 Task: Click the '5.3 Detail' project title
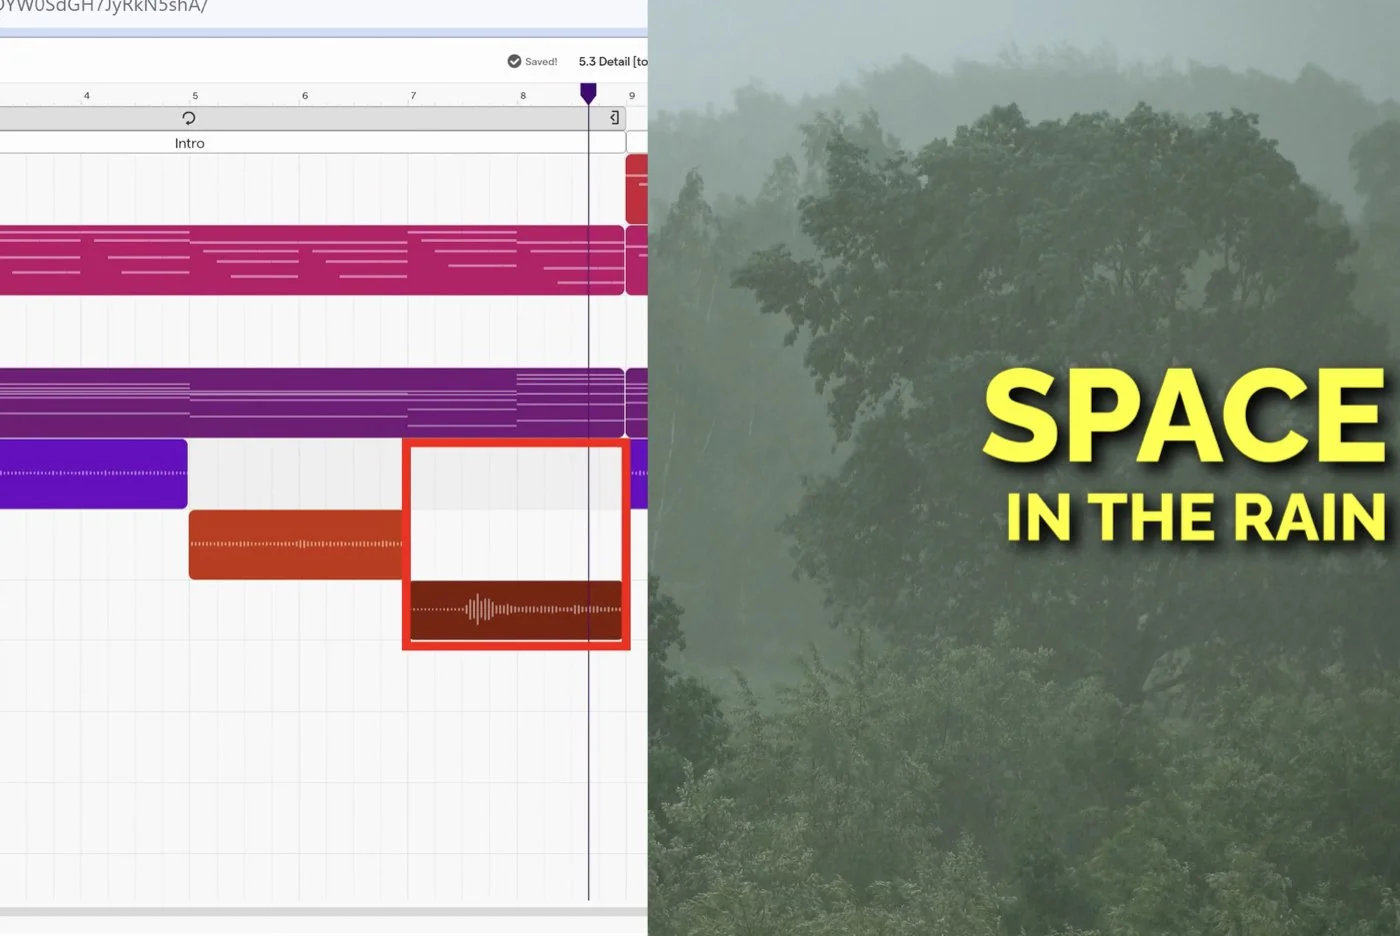612,61
